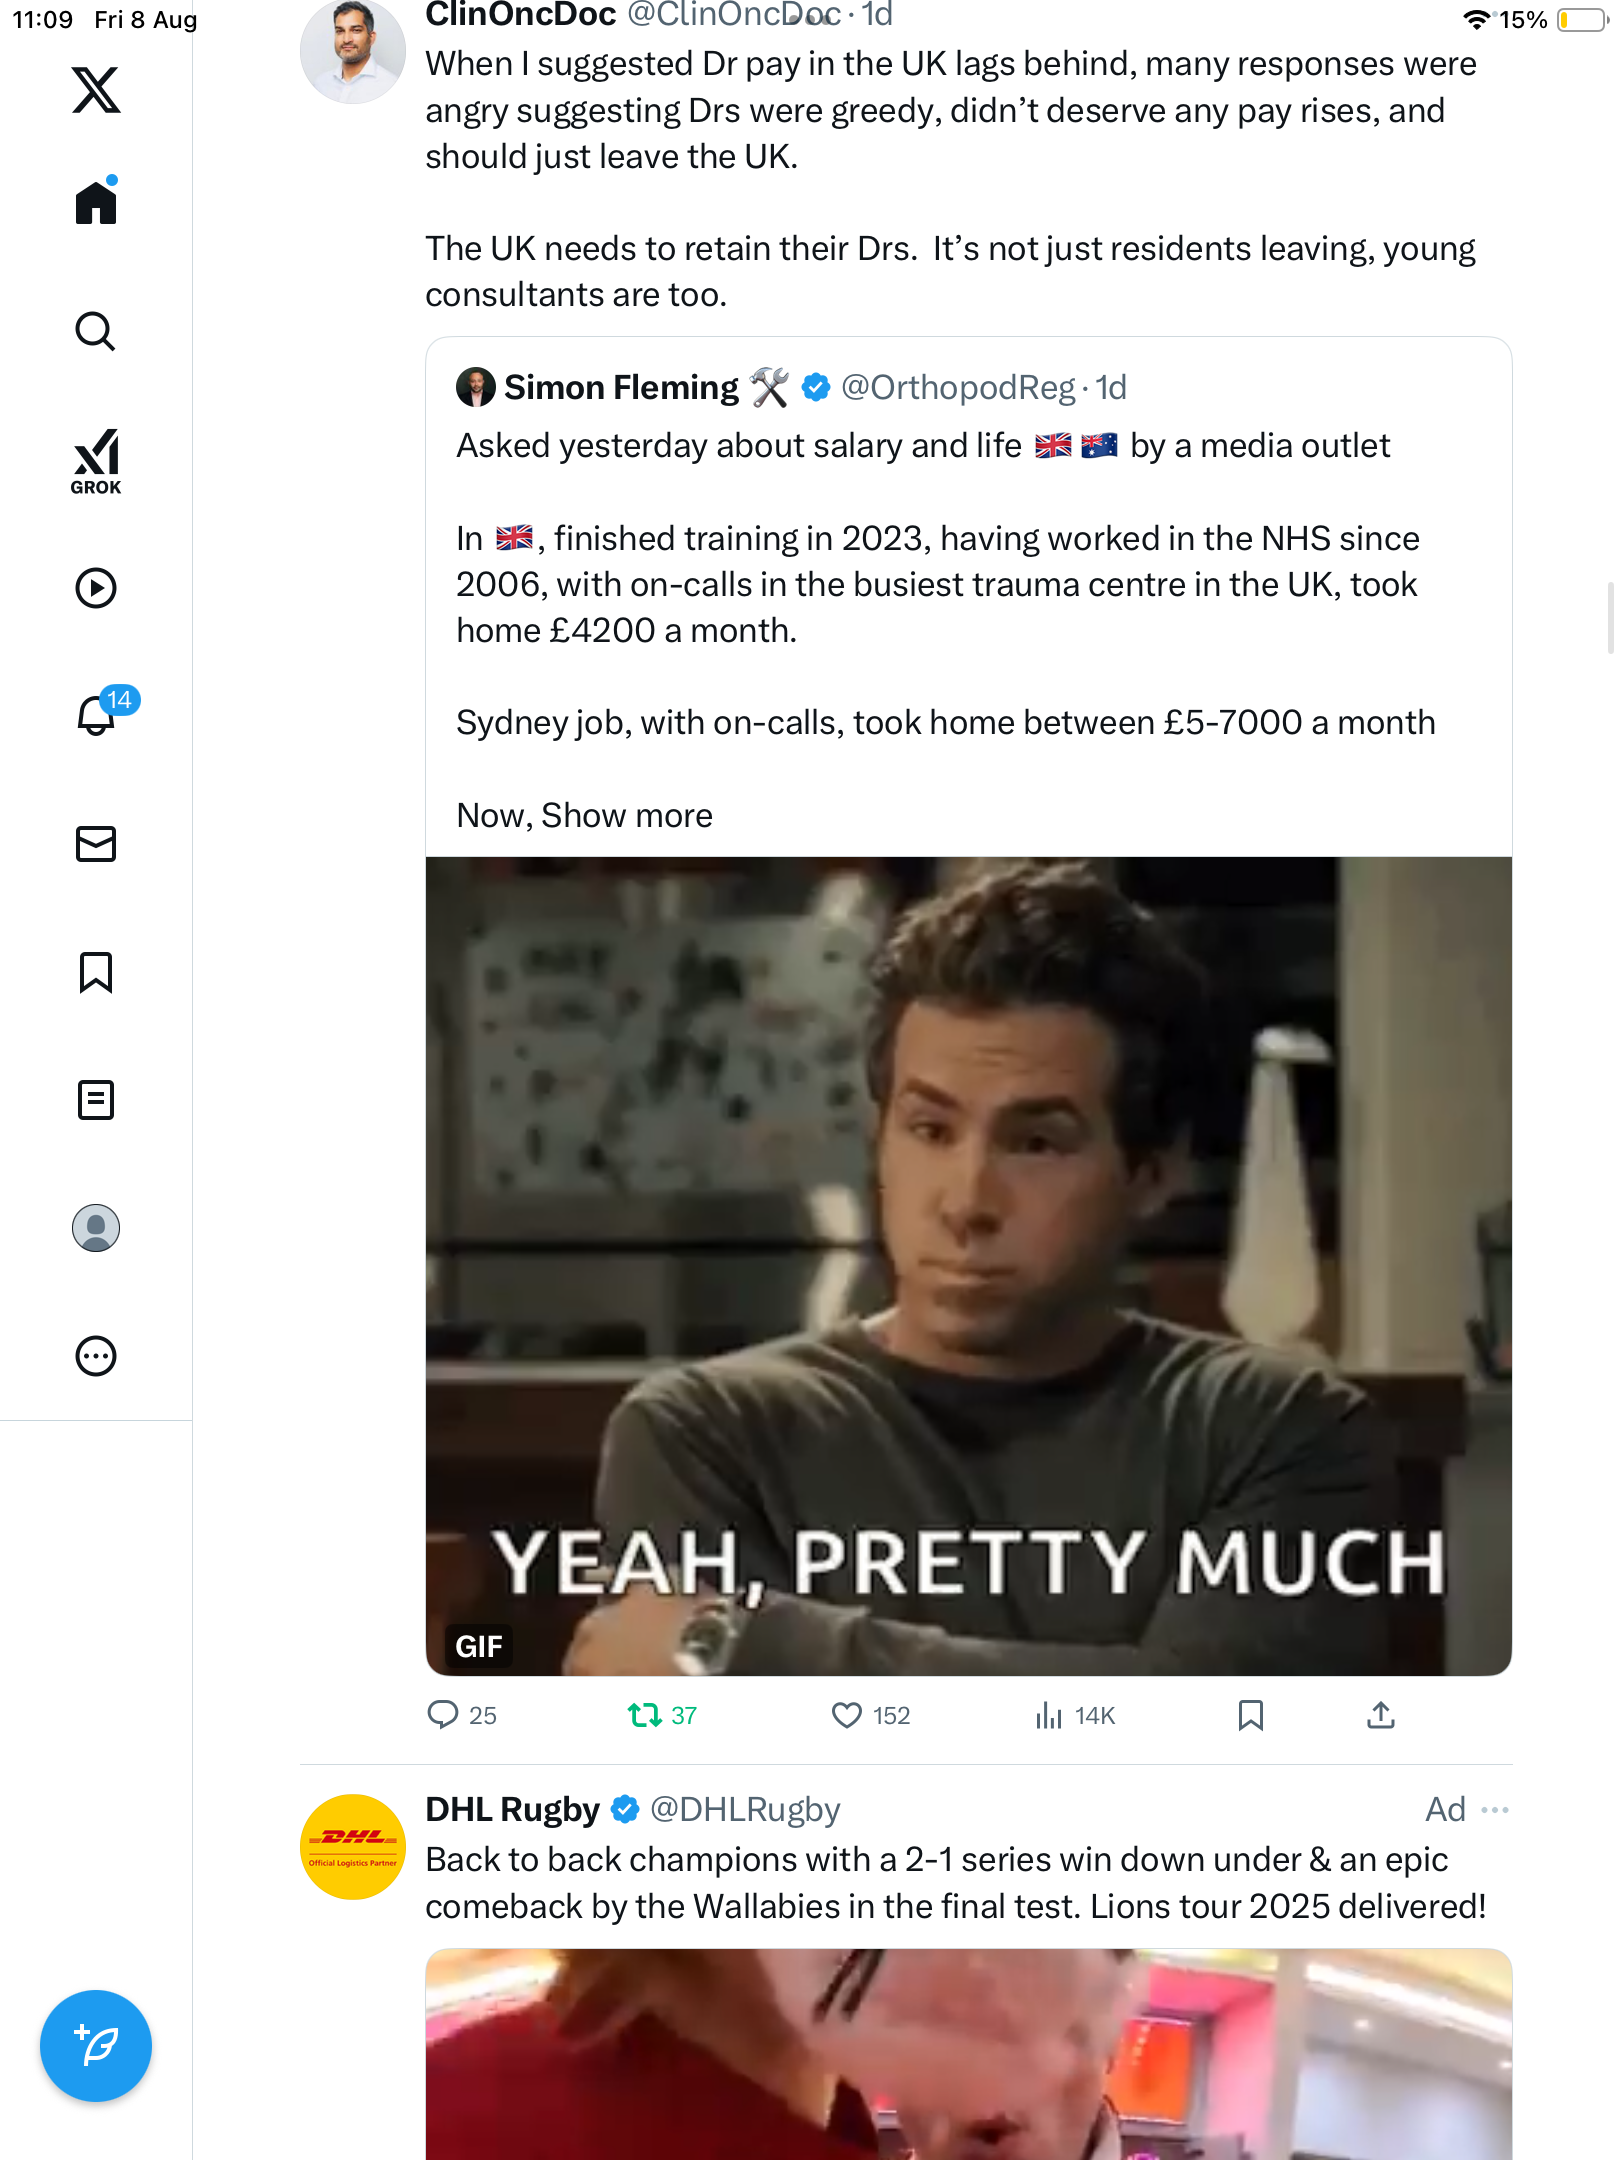This screenshot has width=1620, height=2160.
Task: Open Lists in sidebar
Action: point(96,1100)
